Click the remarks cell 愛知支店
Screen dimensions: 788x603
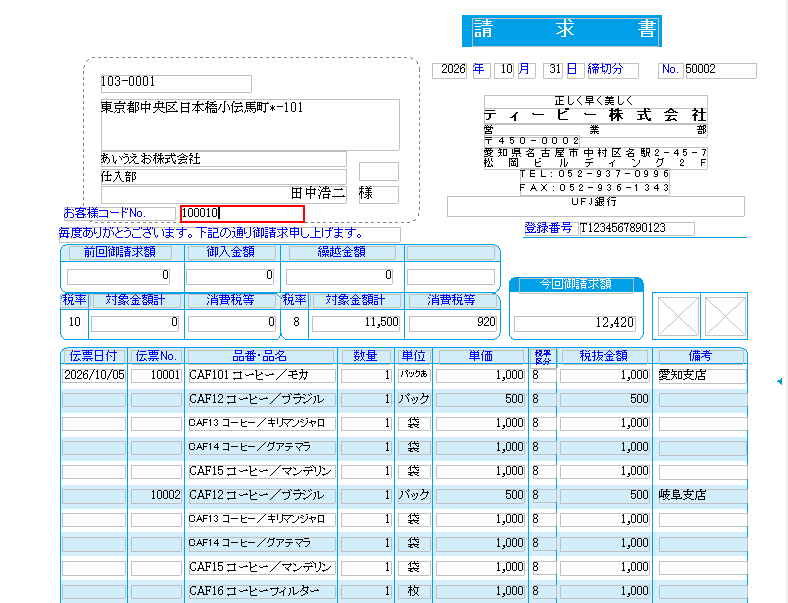tap(702, 375)
